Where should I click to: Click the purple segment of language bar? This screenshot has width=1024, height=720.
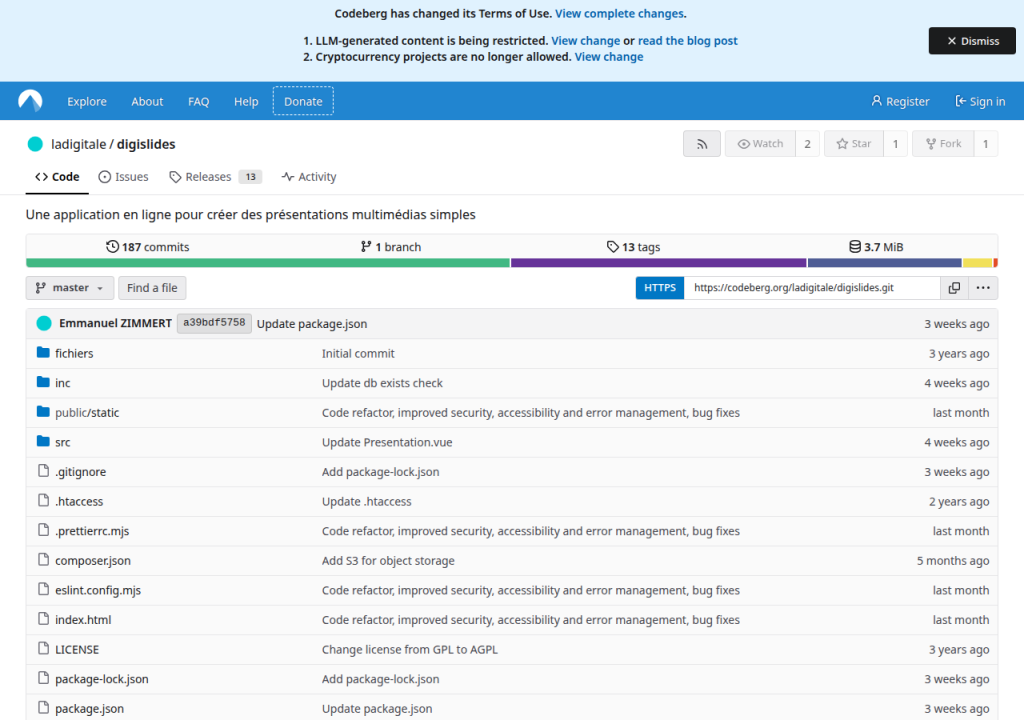[658, 263]
